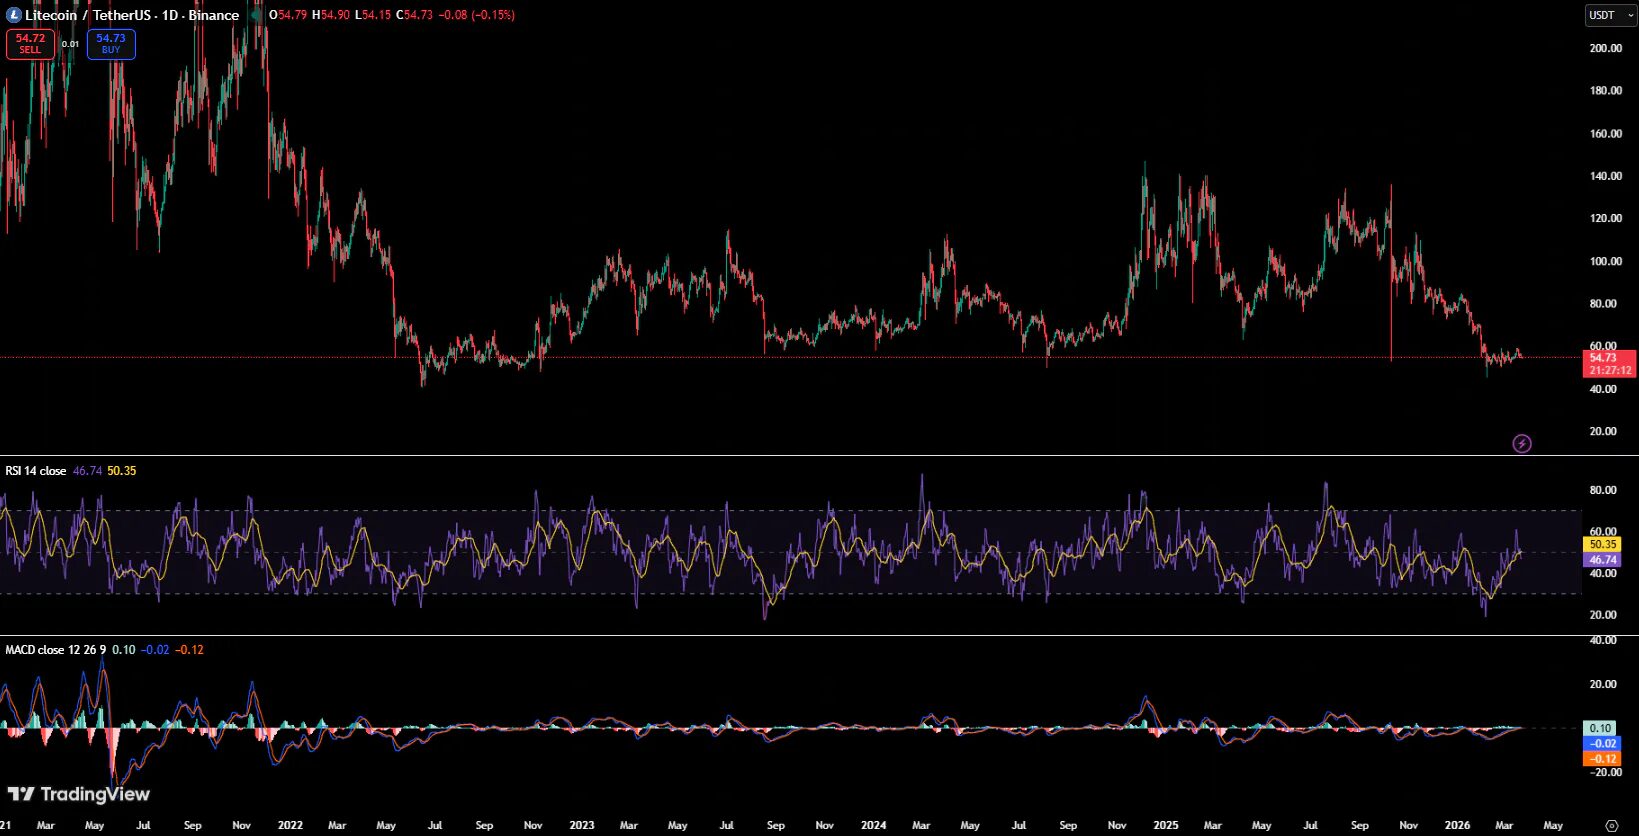Click the TradingView logo
Screen dimensions: 1639x836
pos(79,794)
